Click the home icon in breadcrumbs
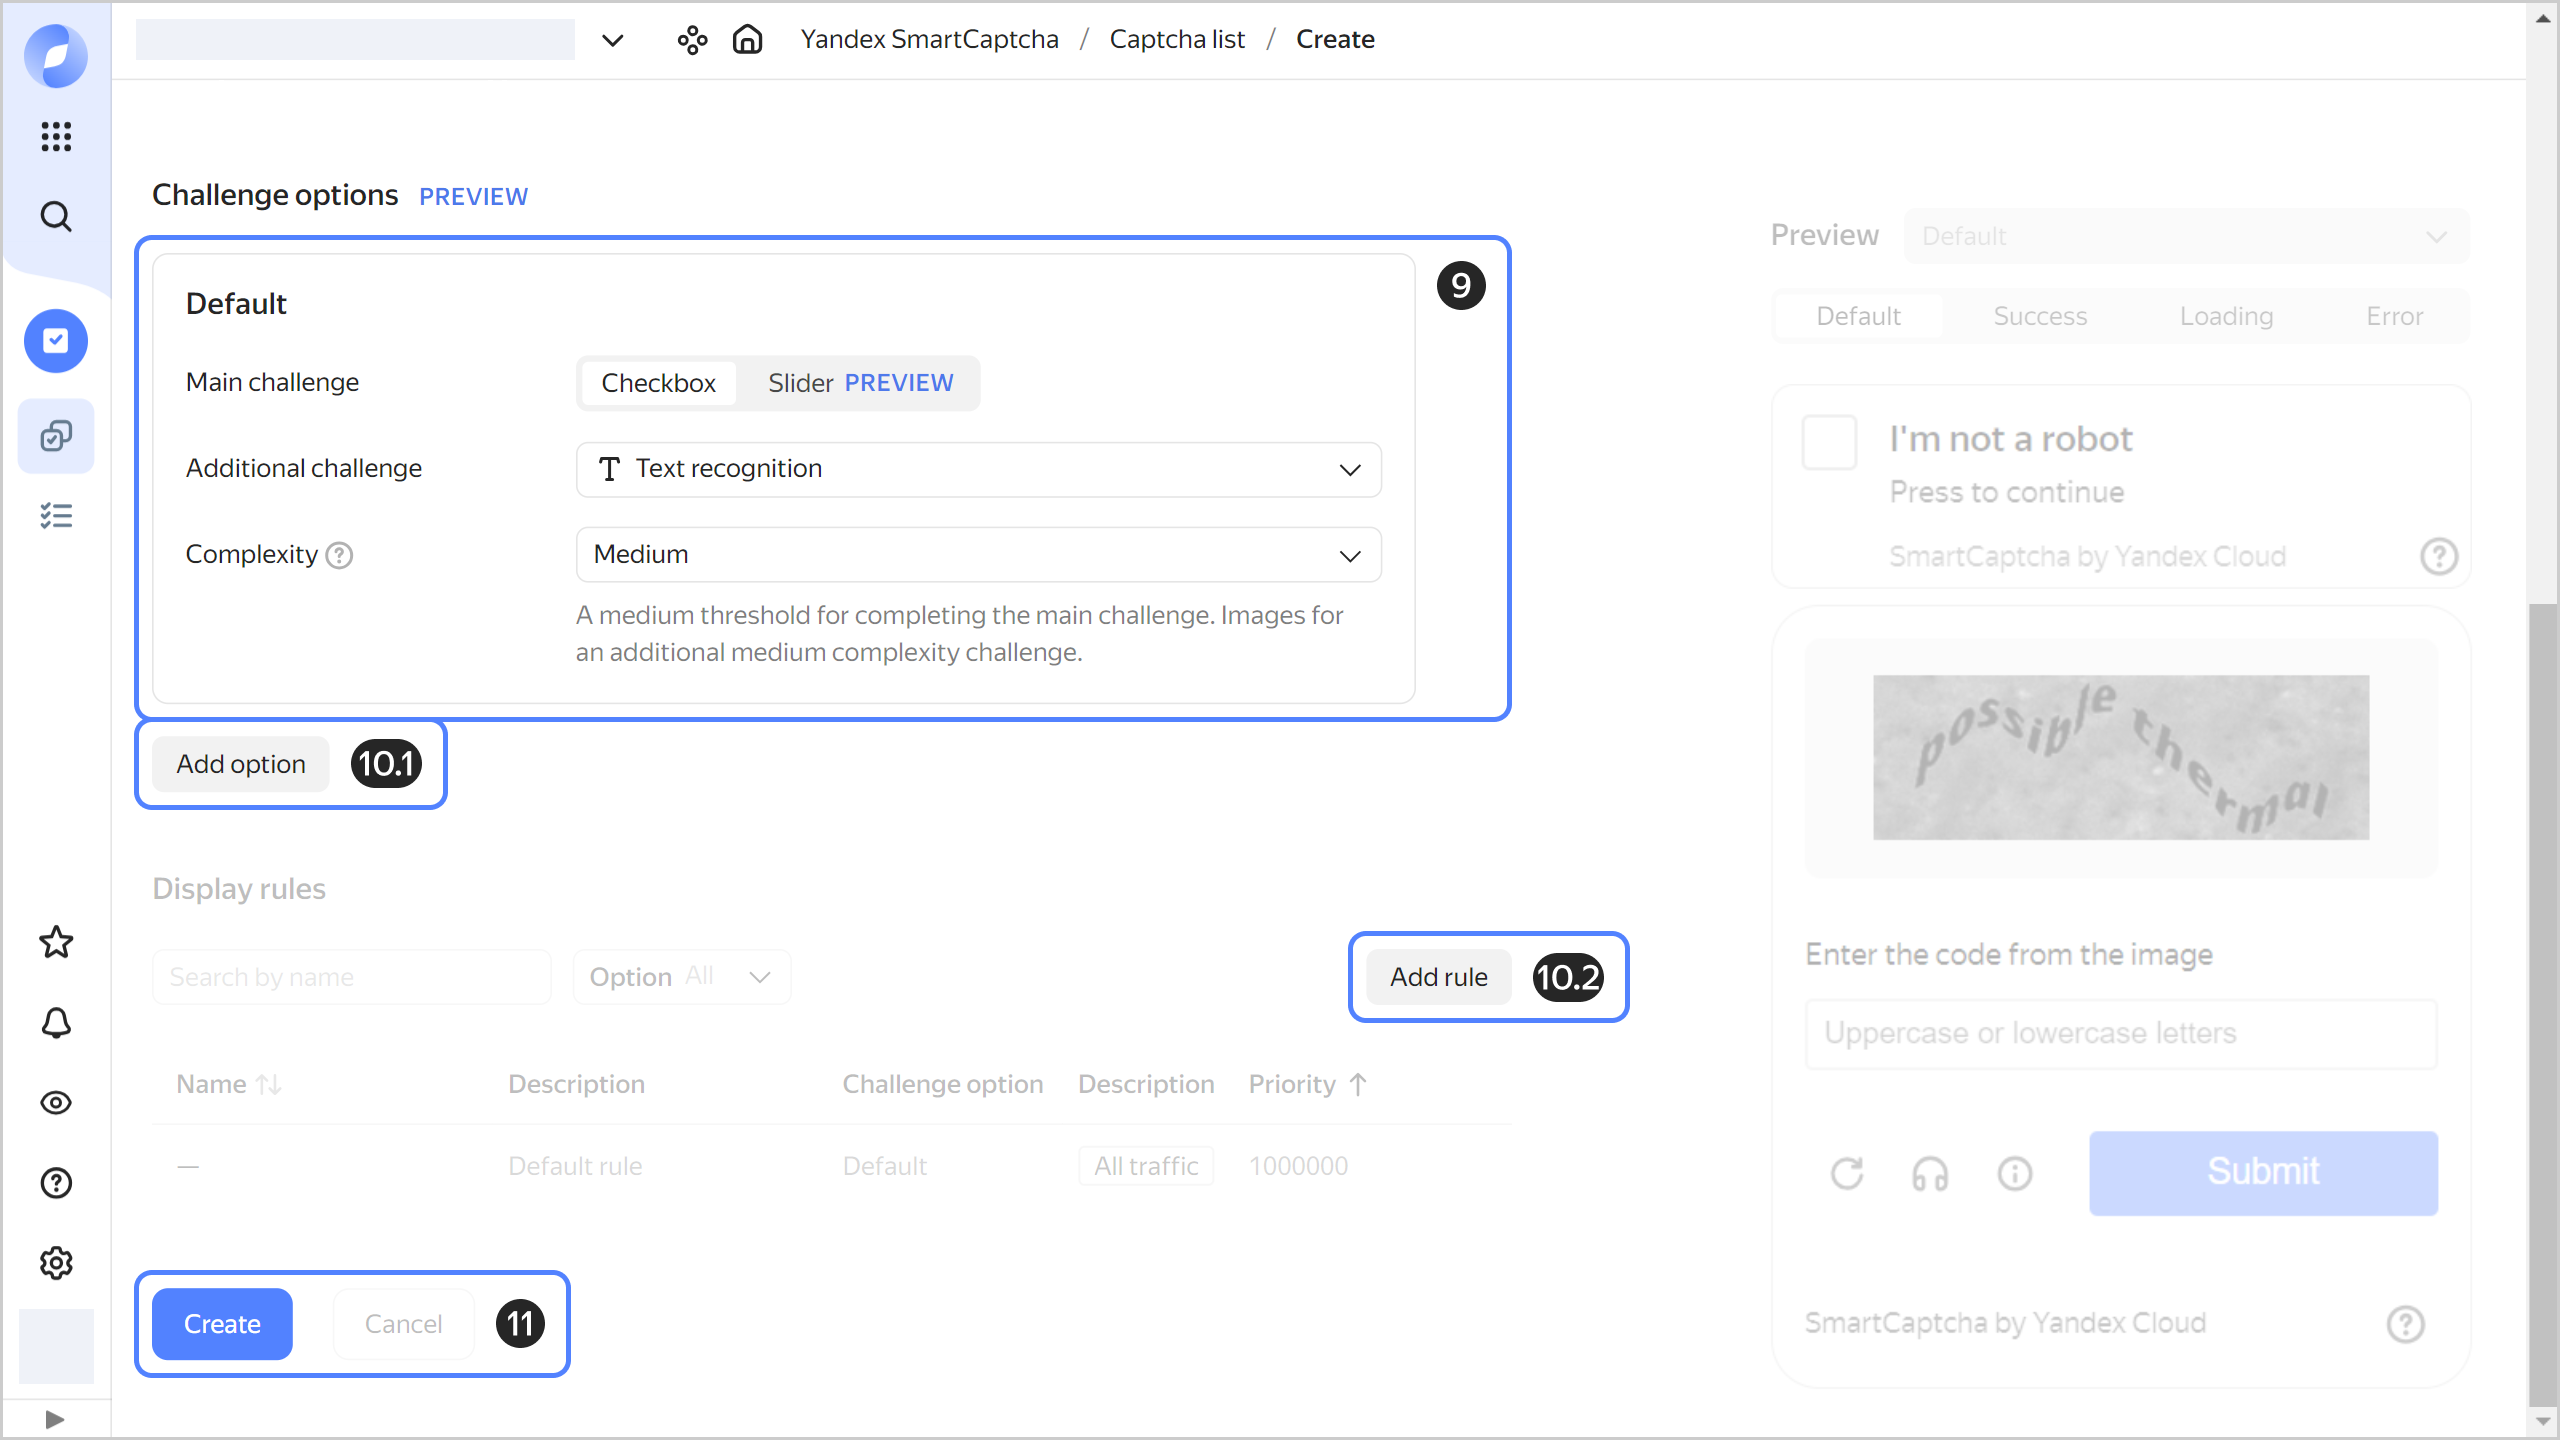 pyautogui.click(x=747, y=40)
